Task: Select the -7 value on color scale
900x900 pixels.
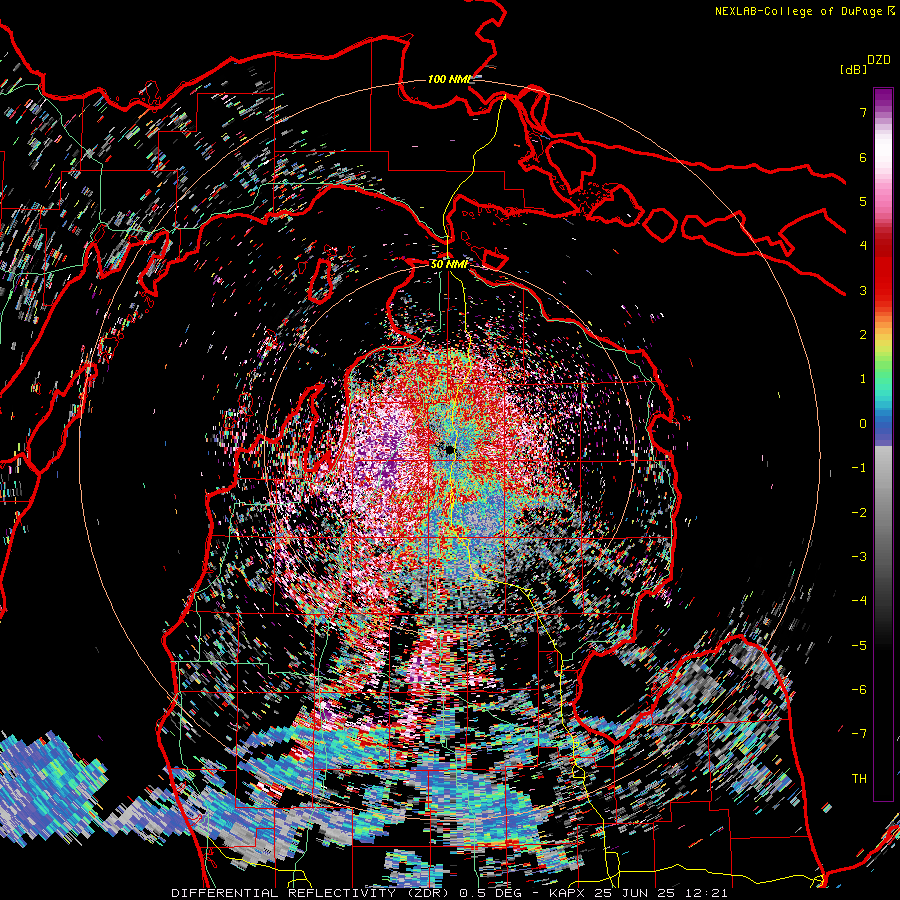Action: [859, 734]
